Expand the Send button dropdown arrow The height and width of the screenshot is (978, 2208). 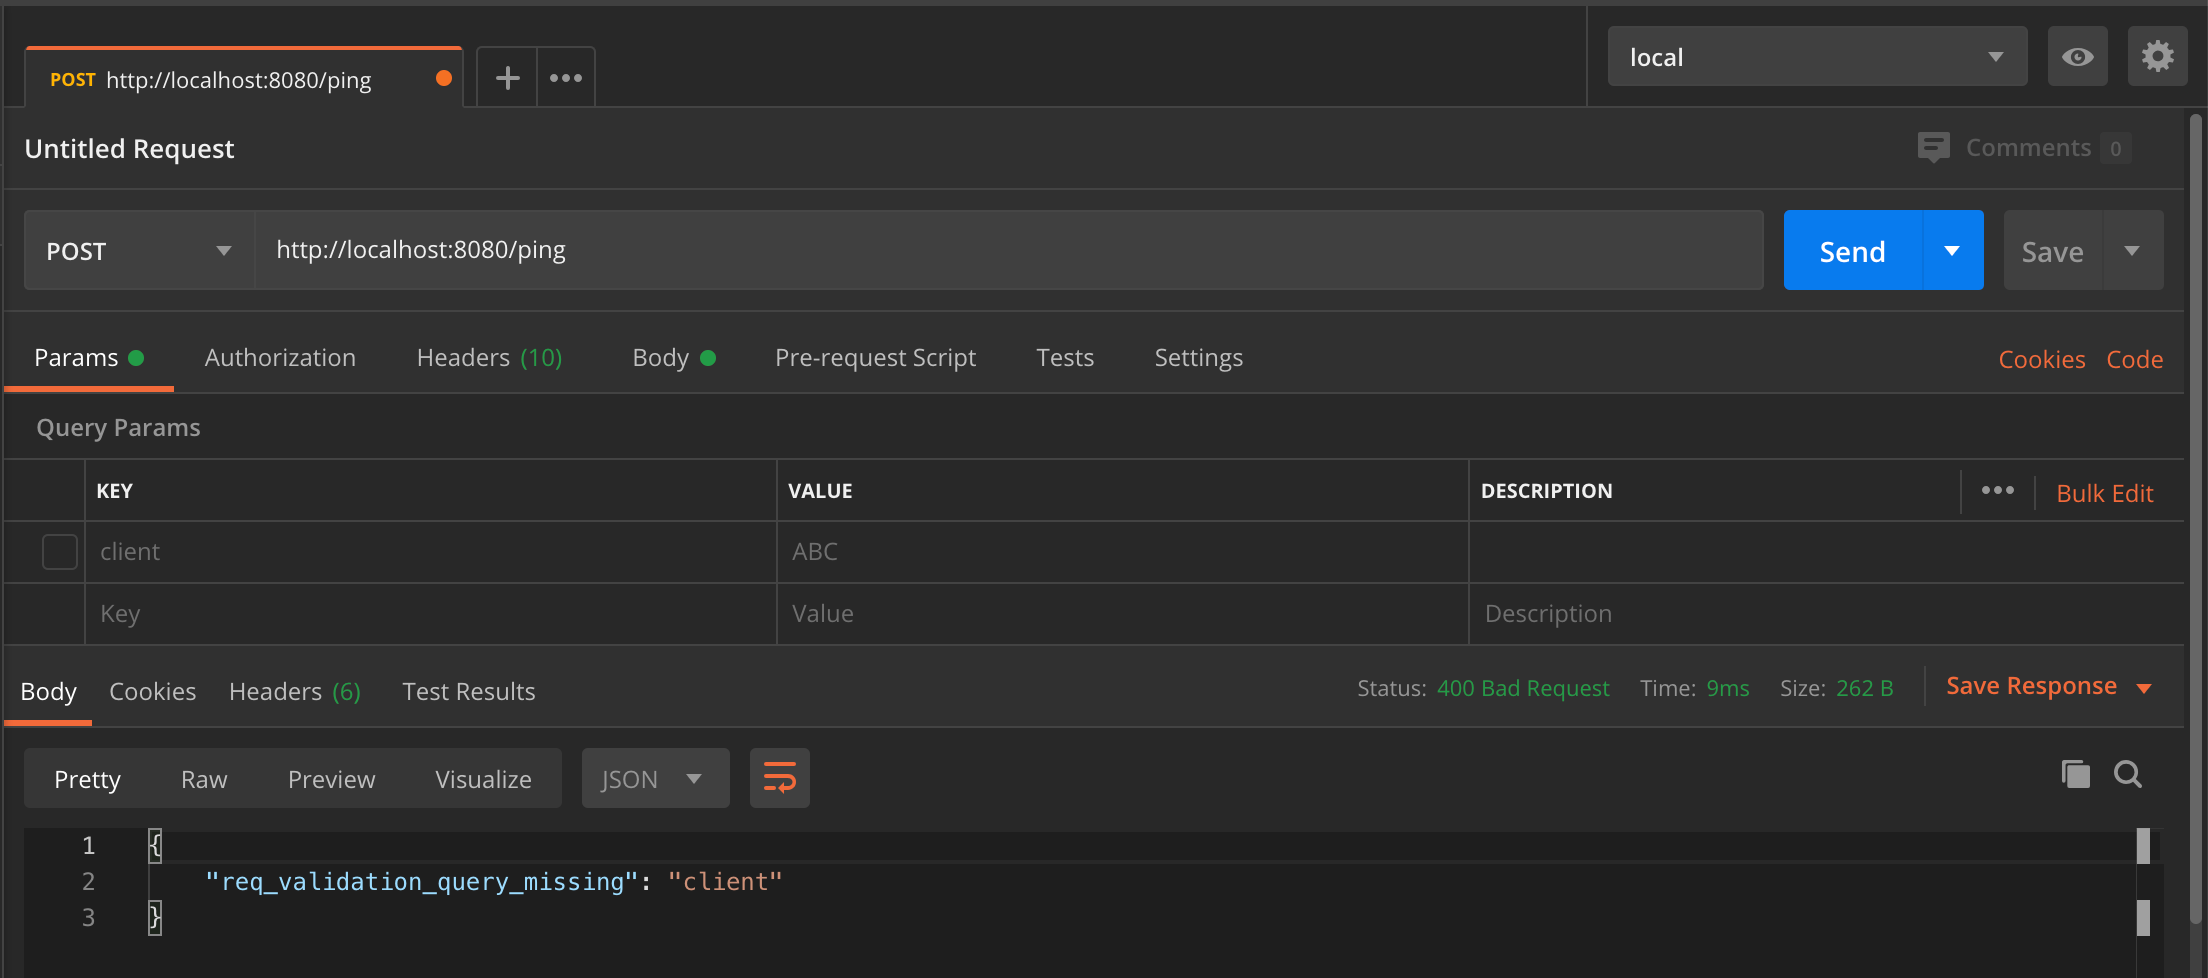click(1952, 251)
